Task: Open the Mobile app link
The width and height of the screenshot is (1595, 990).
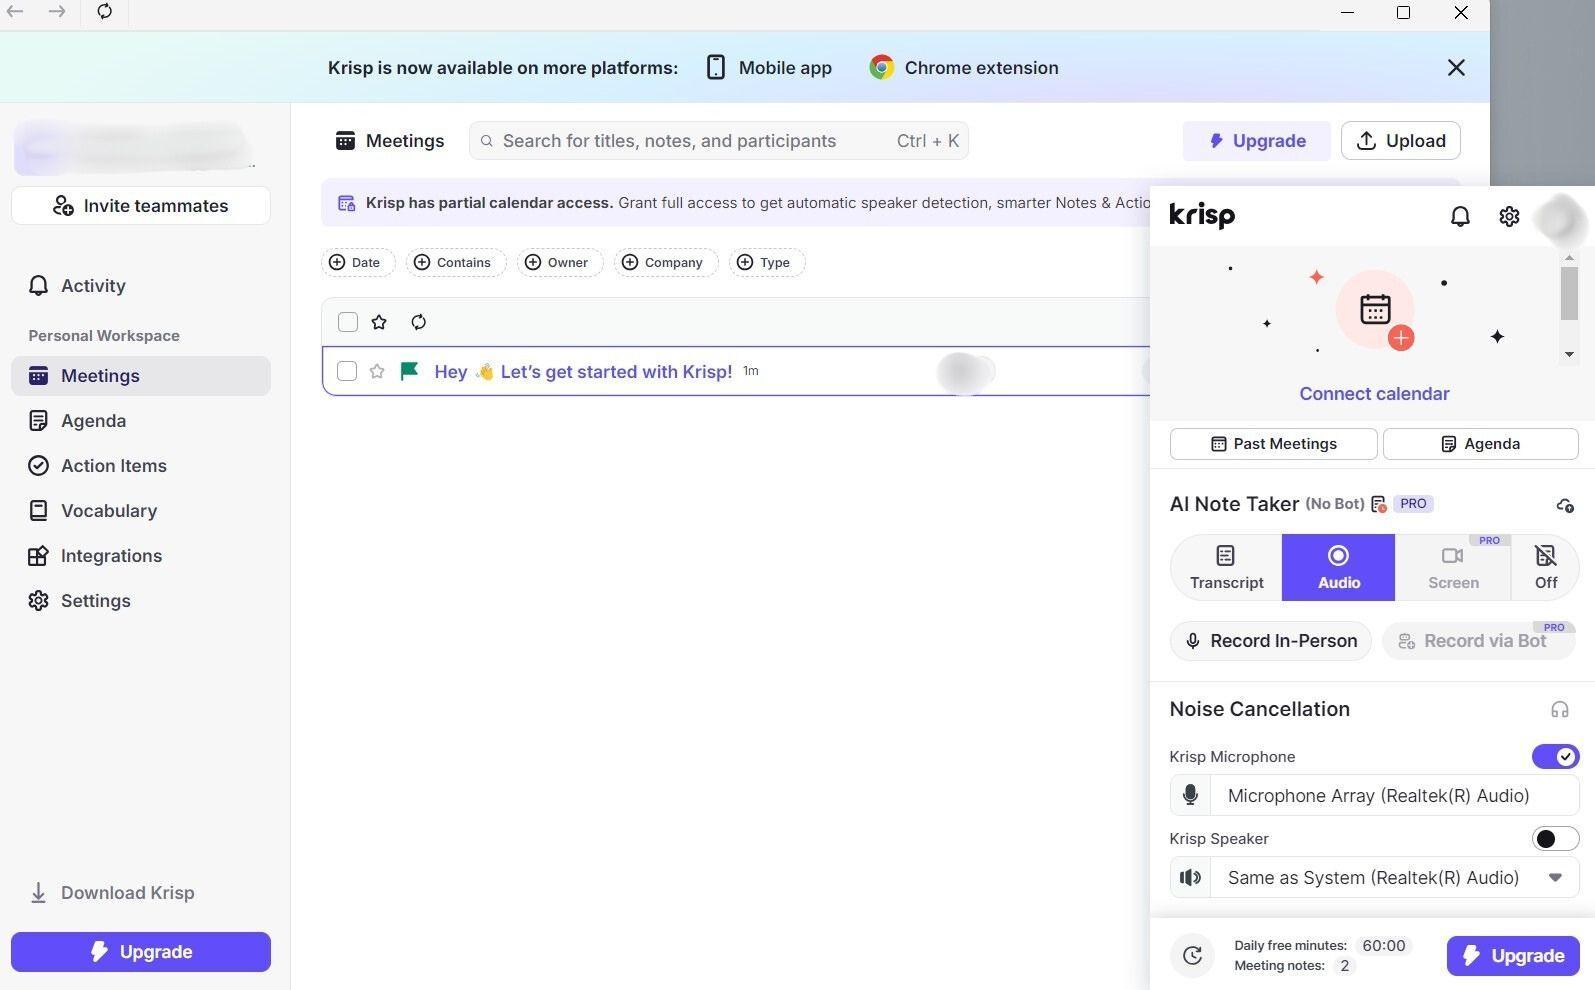Action: [x=769, y=68]
